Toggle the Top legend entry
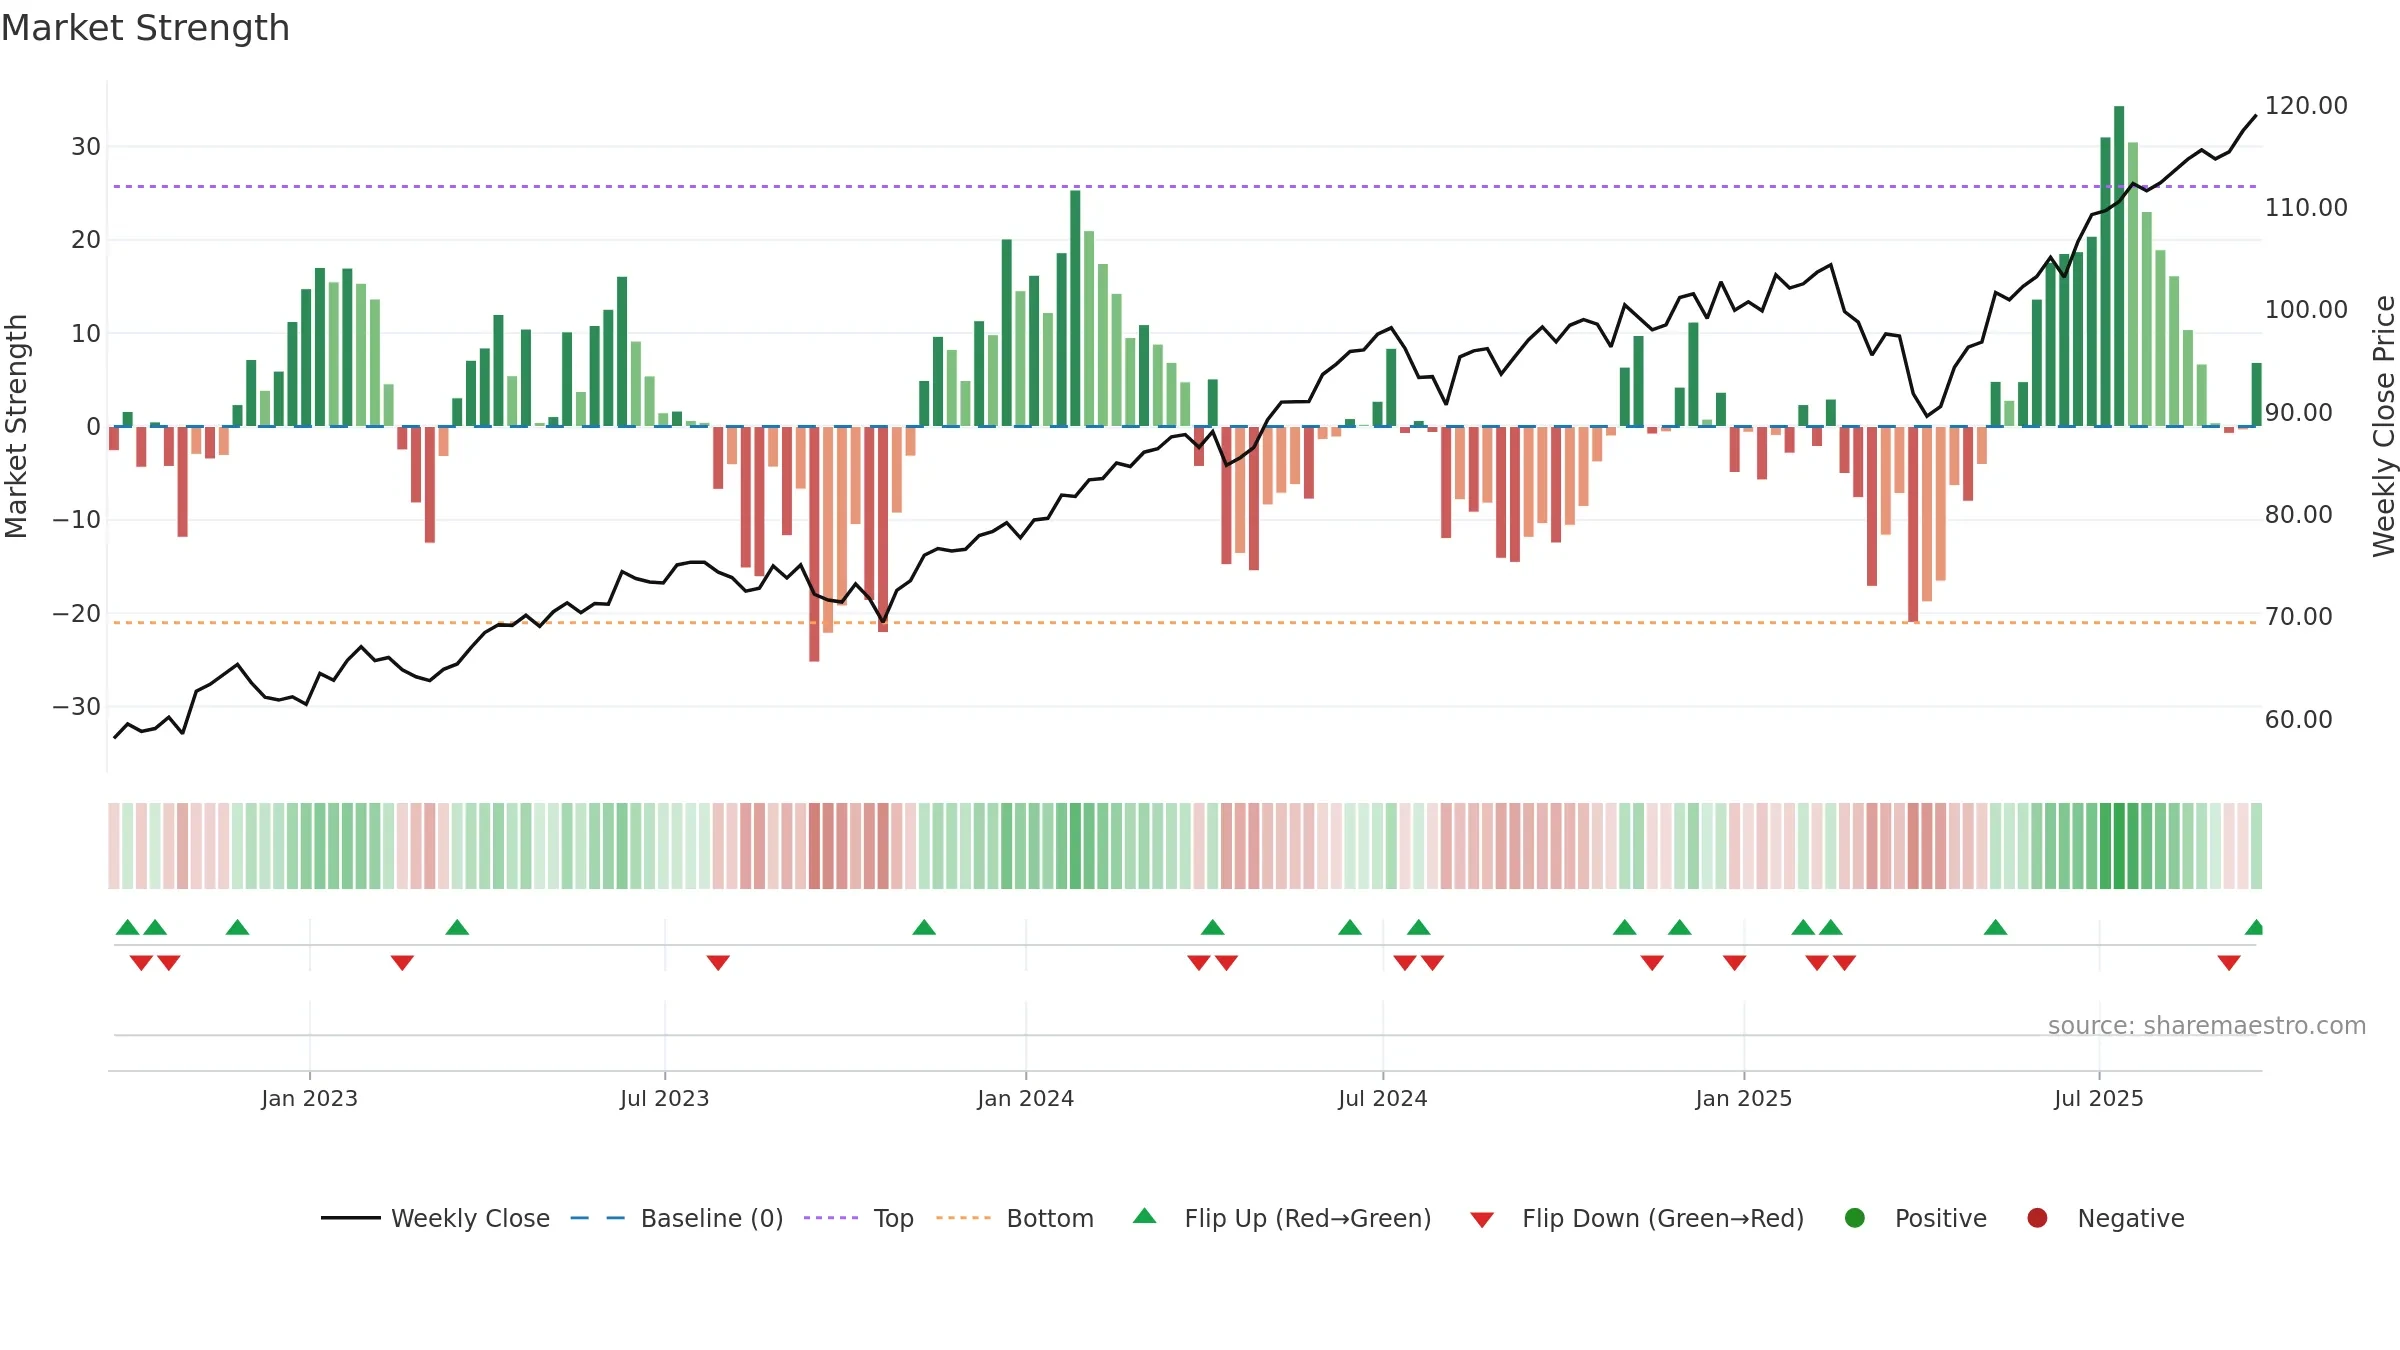2400x1350 pixels. pos(859,1218)
